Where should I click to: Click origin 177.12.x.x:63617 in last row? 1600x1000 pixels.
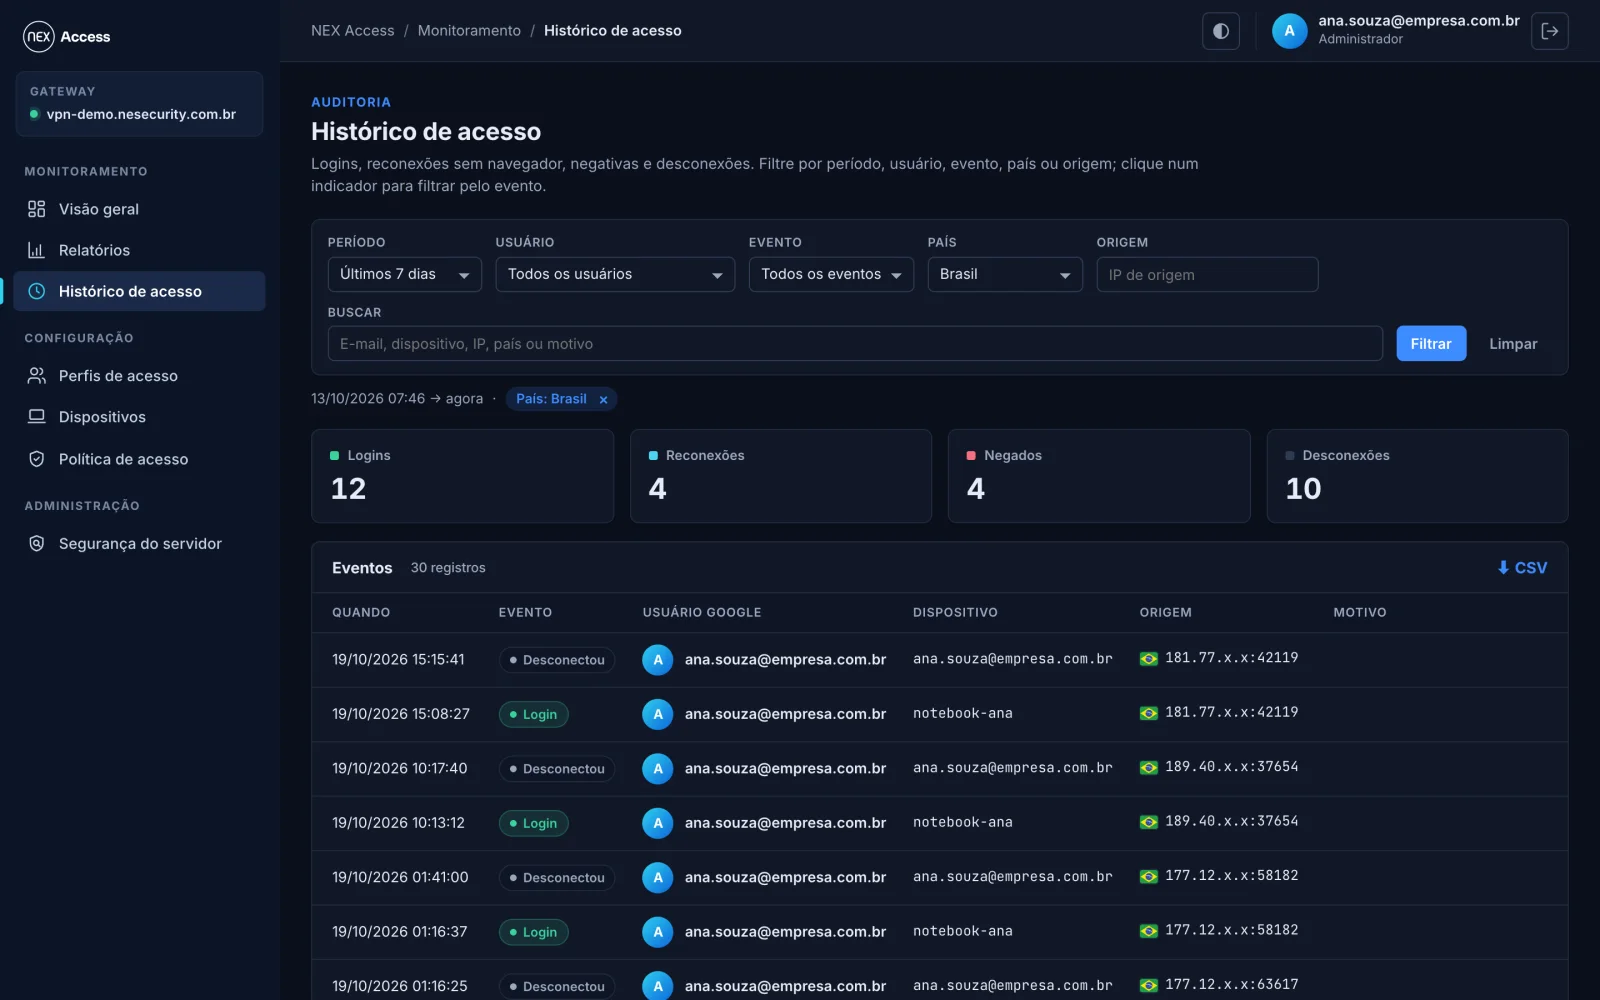pyautogui.click(x=1231, y=984)
